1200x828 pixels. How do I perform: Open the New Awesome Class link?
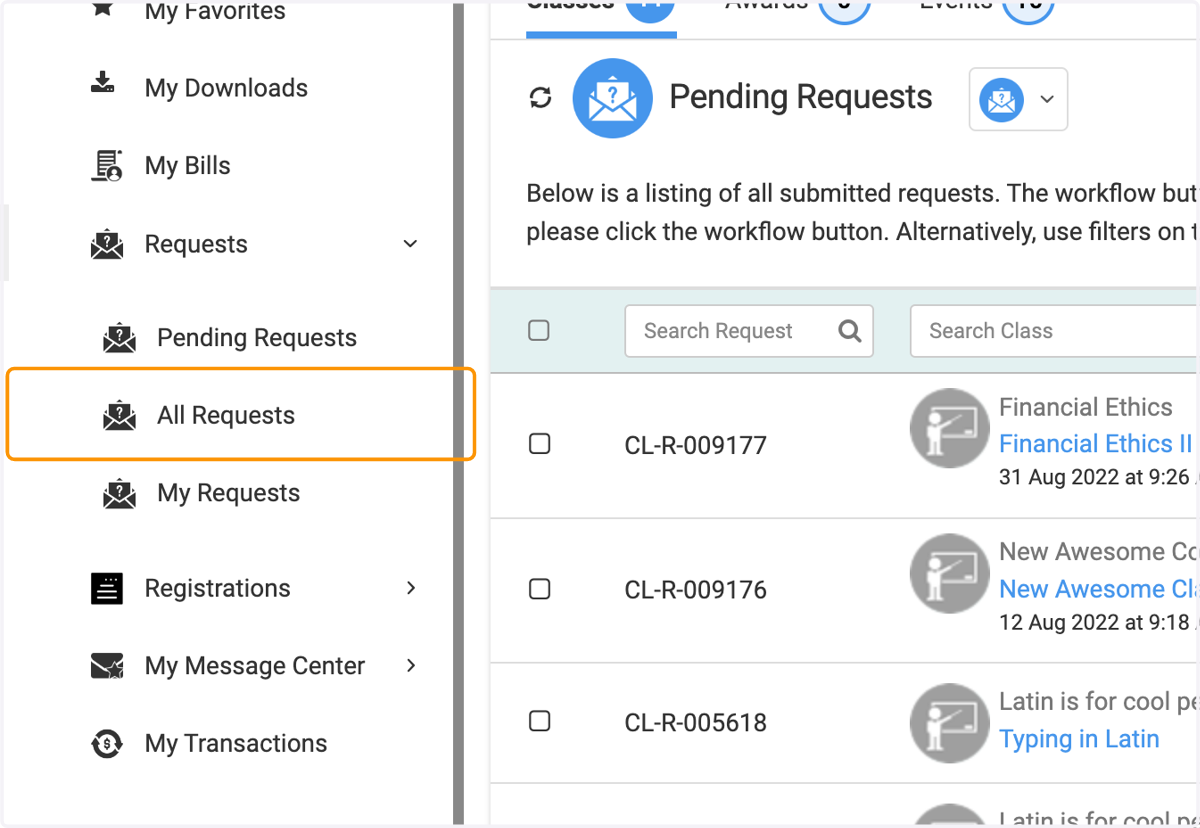point(1099,589)
